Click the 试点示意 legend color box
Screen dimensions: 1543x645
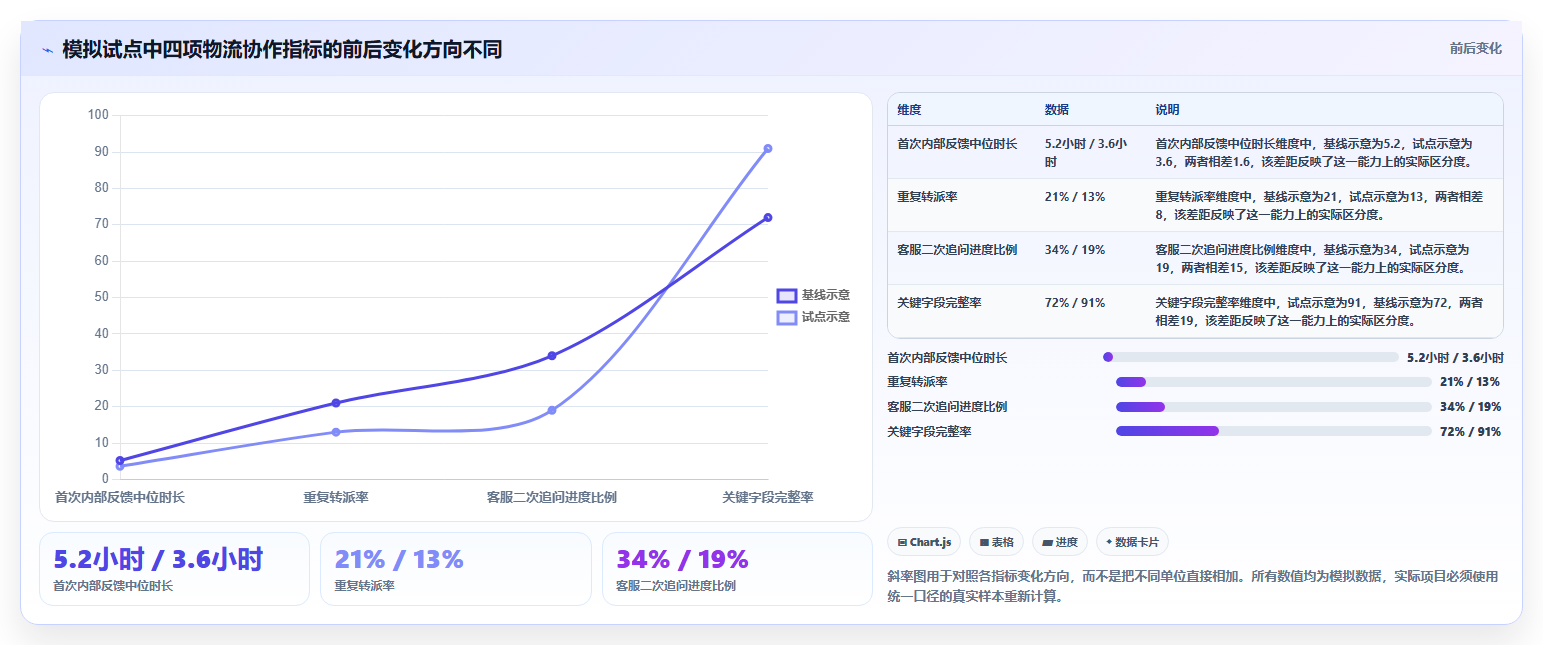pyautogui.click(x=787, y=317)
